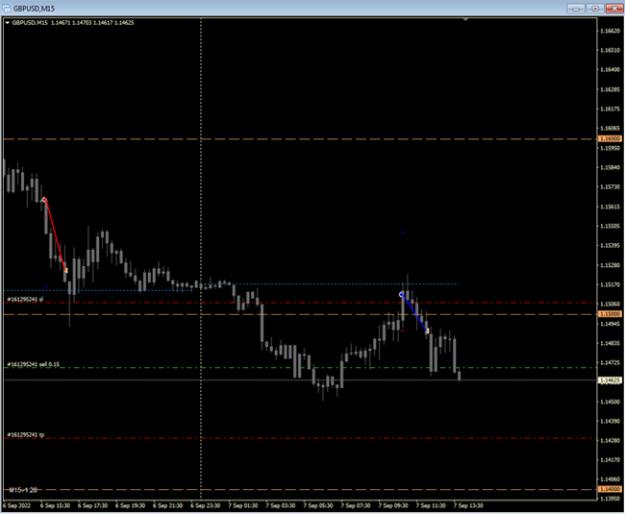This screenshot has width=625, height=514.
Task: Click the 1.16285 price scale label
Action: pos(610,89)
